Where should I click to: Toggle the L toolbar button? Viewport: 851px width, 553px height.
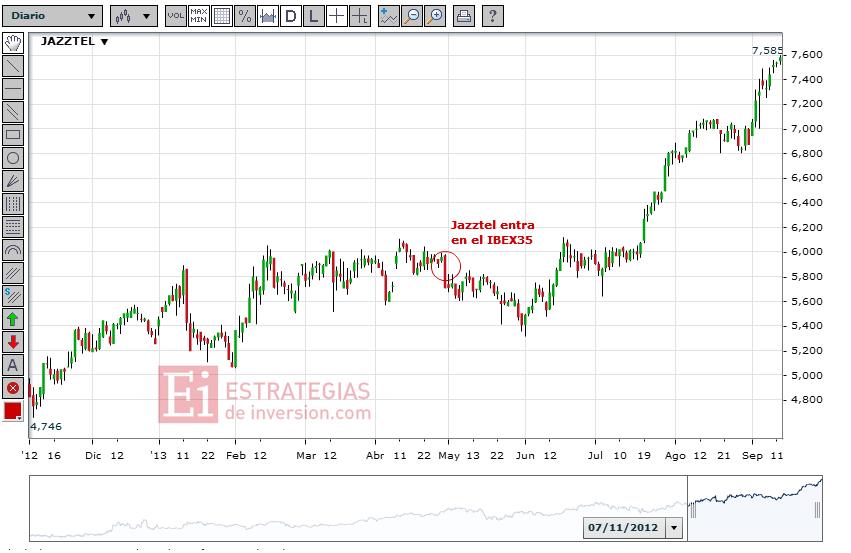[x=314, y=16]
